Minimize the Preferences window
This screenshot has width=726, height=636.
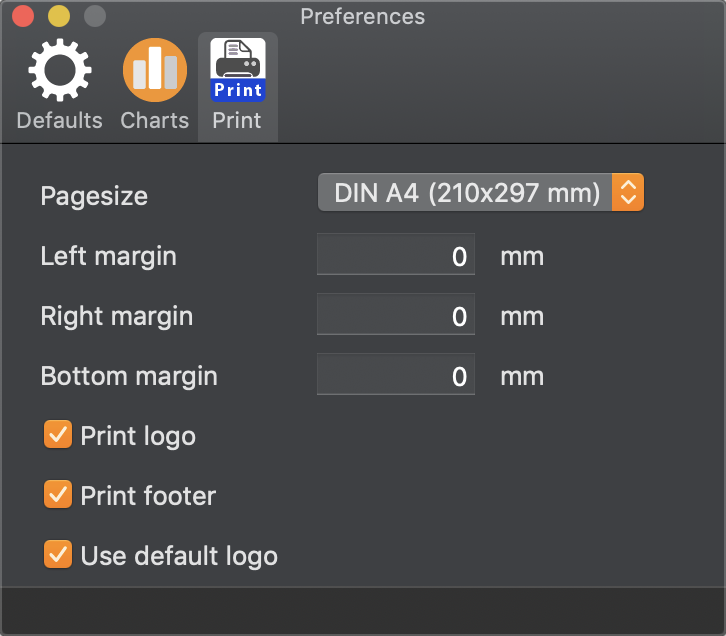59,16
